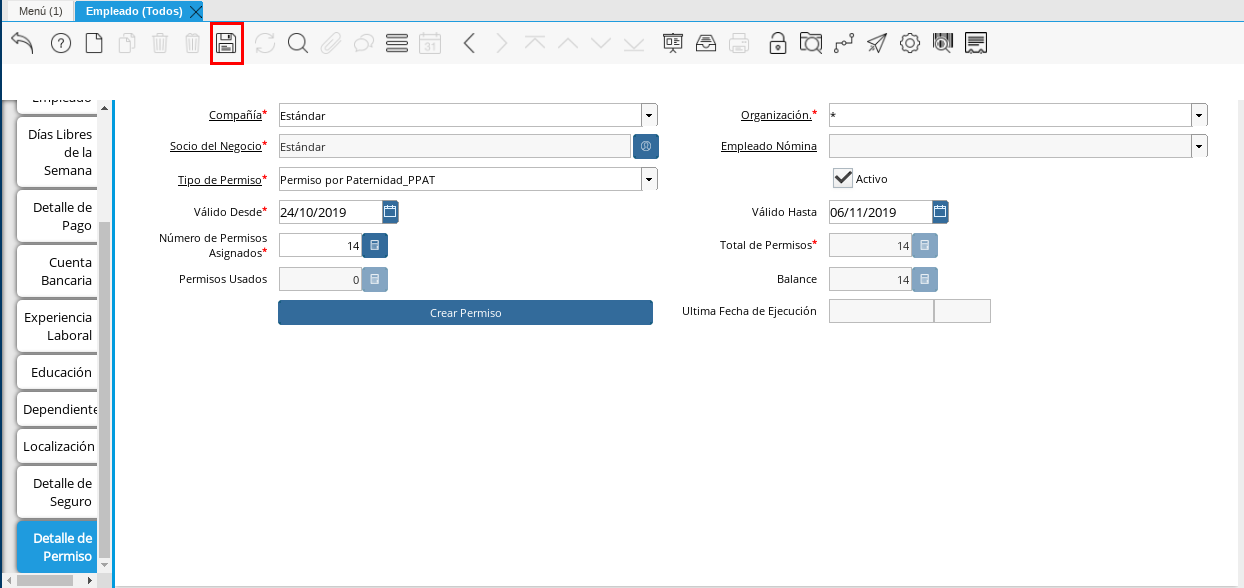
Task: Open the Cuenta Bancaria tab
Action: coord(58,271)
